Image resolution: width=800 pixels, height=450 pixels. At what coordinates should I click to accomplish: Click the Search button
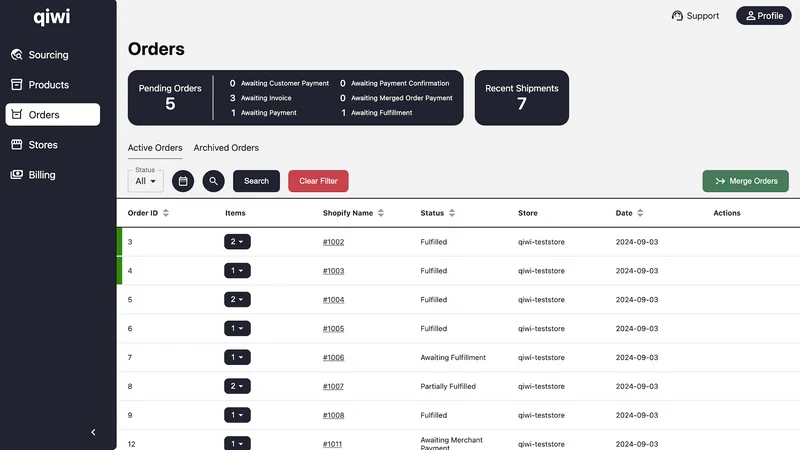tap(256, 181)
